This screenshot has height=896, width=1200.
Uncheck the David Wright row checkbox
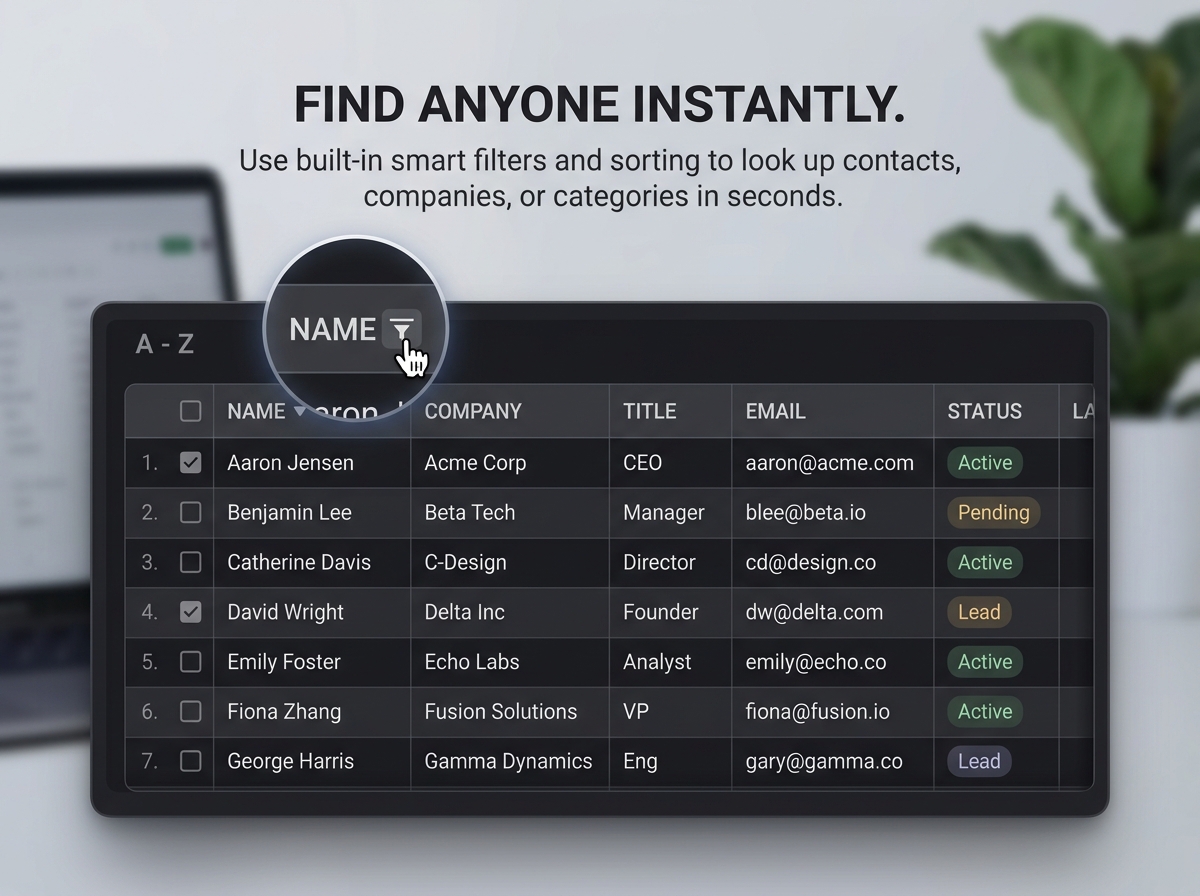point(190,612)
